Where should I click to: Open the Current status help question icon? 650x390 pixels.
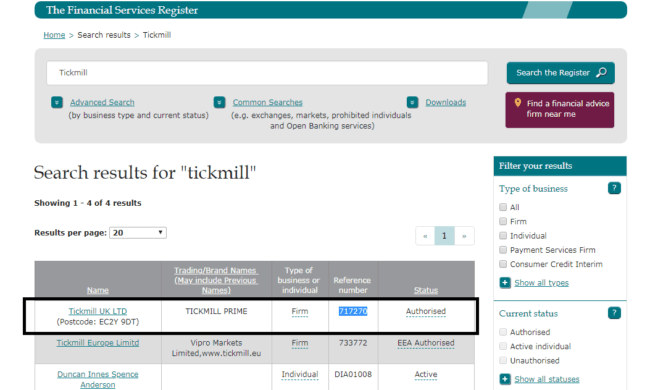[x=614, y=312]
